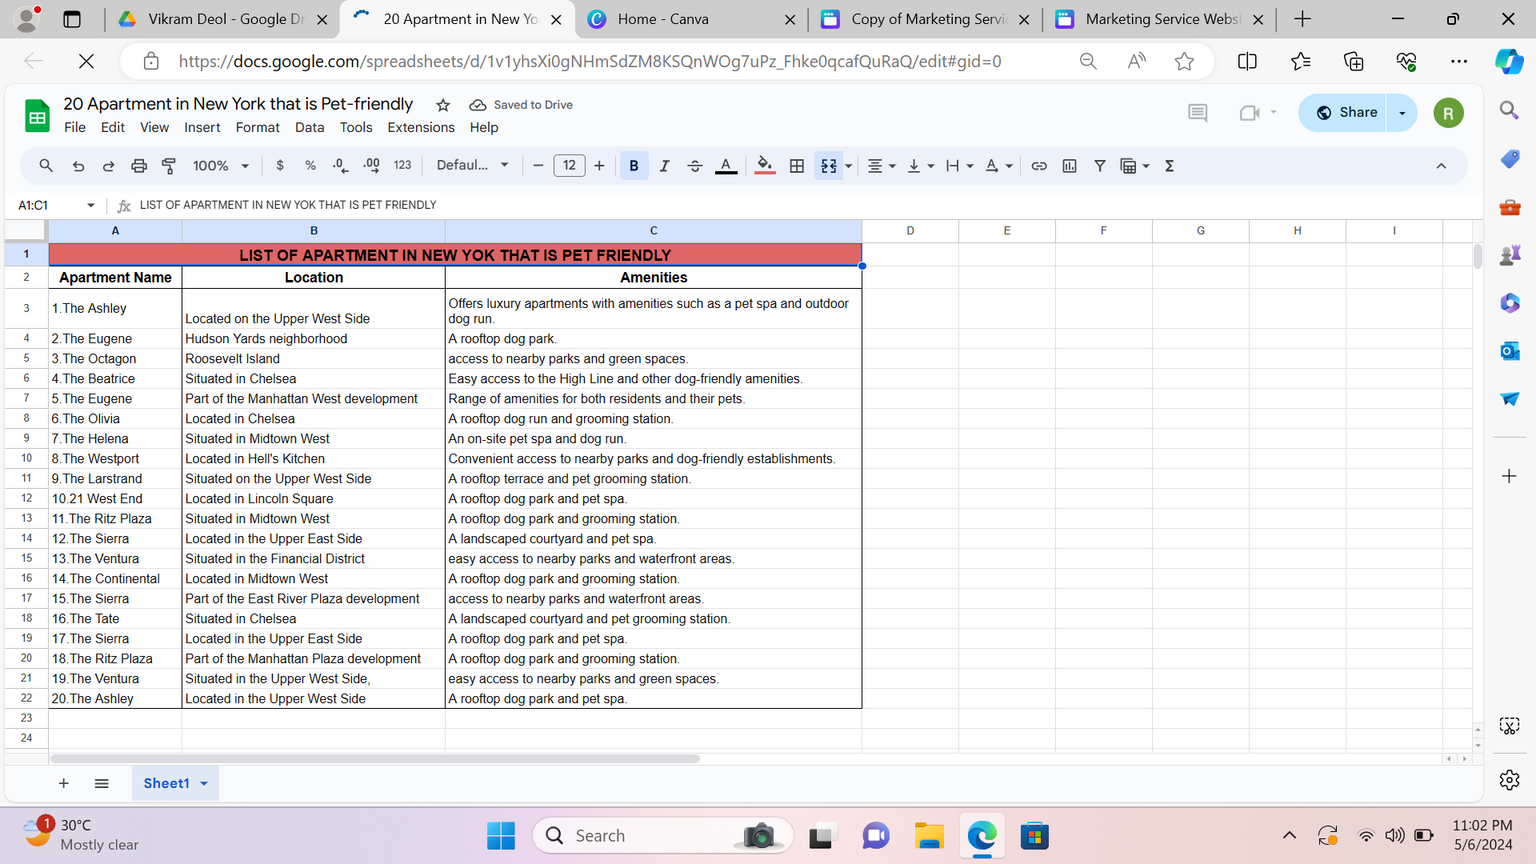Print the spreadsheet
The width and height of the screenshot is (1536, 864).
pyautogui.click(x=139, y=166)
